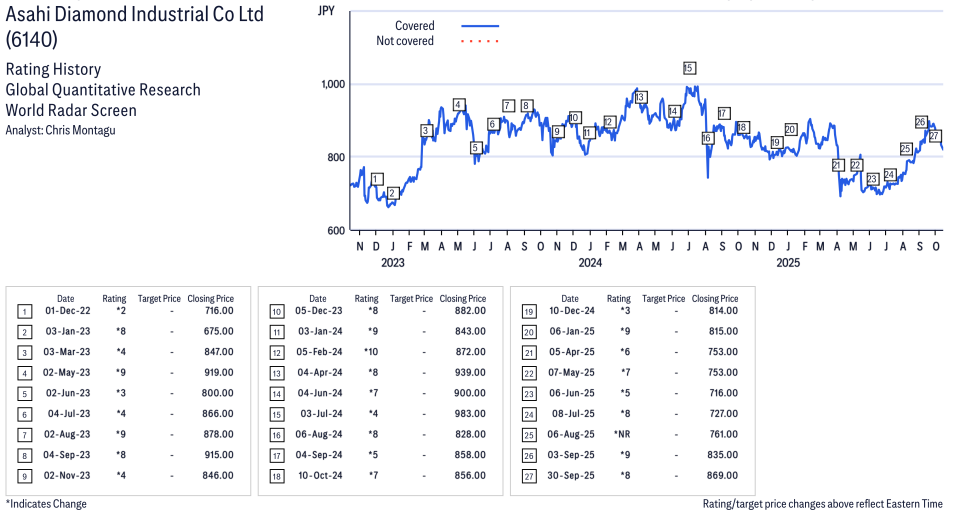Click the 2024 year label on the x-axis

point(590,263)
